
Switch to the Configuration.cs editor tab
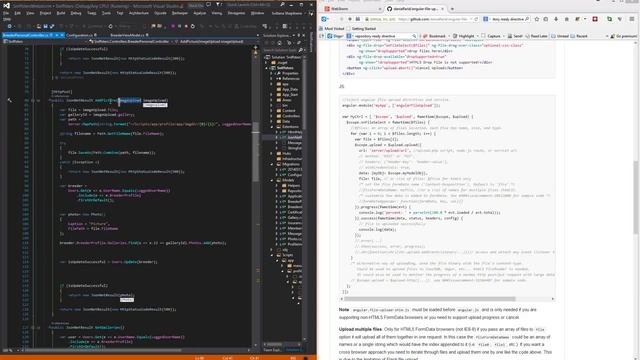80,36
